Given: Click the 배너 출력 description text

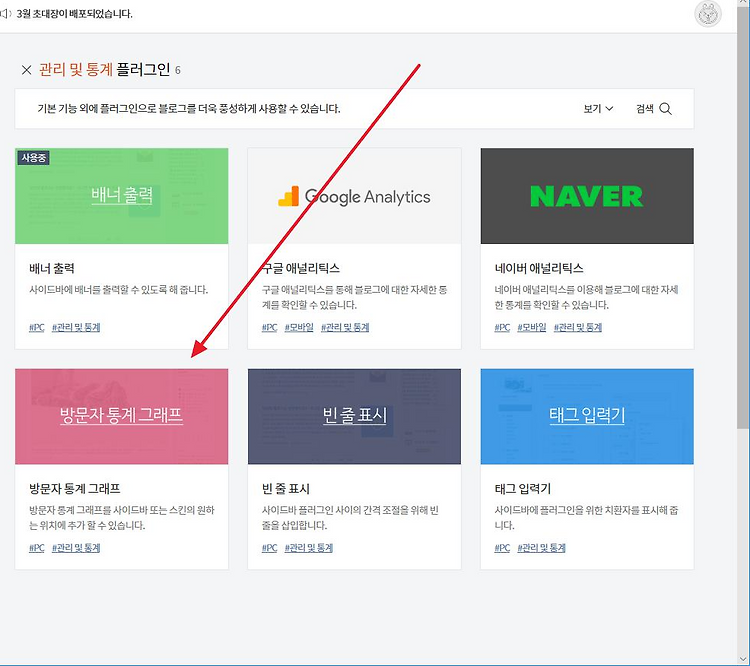Looking at the screenshot, I should point(119,289).
